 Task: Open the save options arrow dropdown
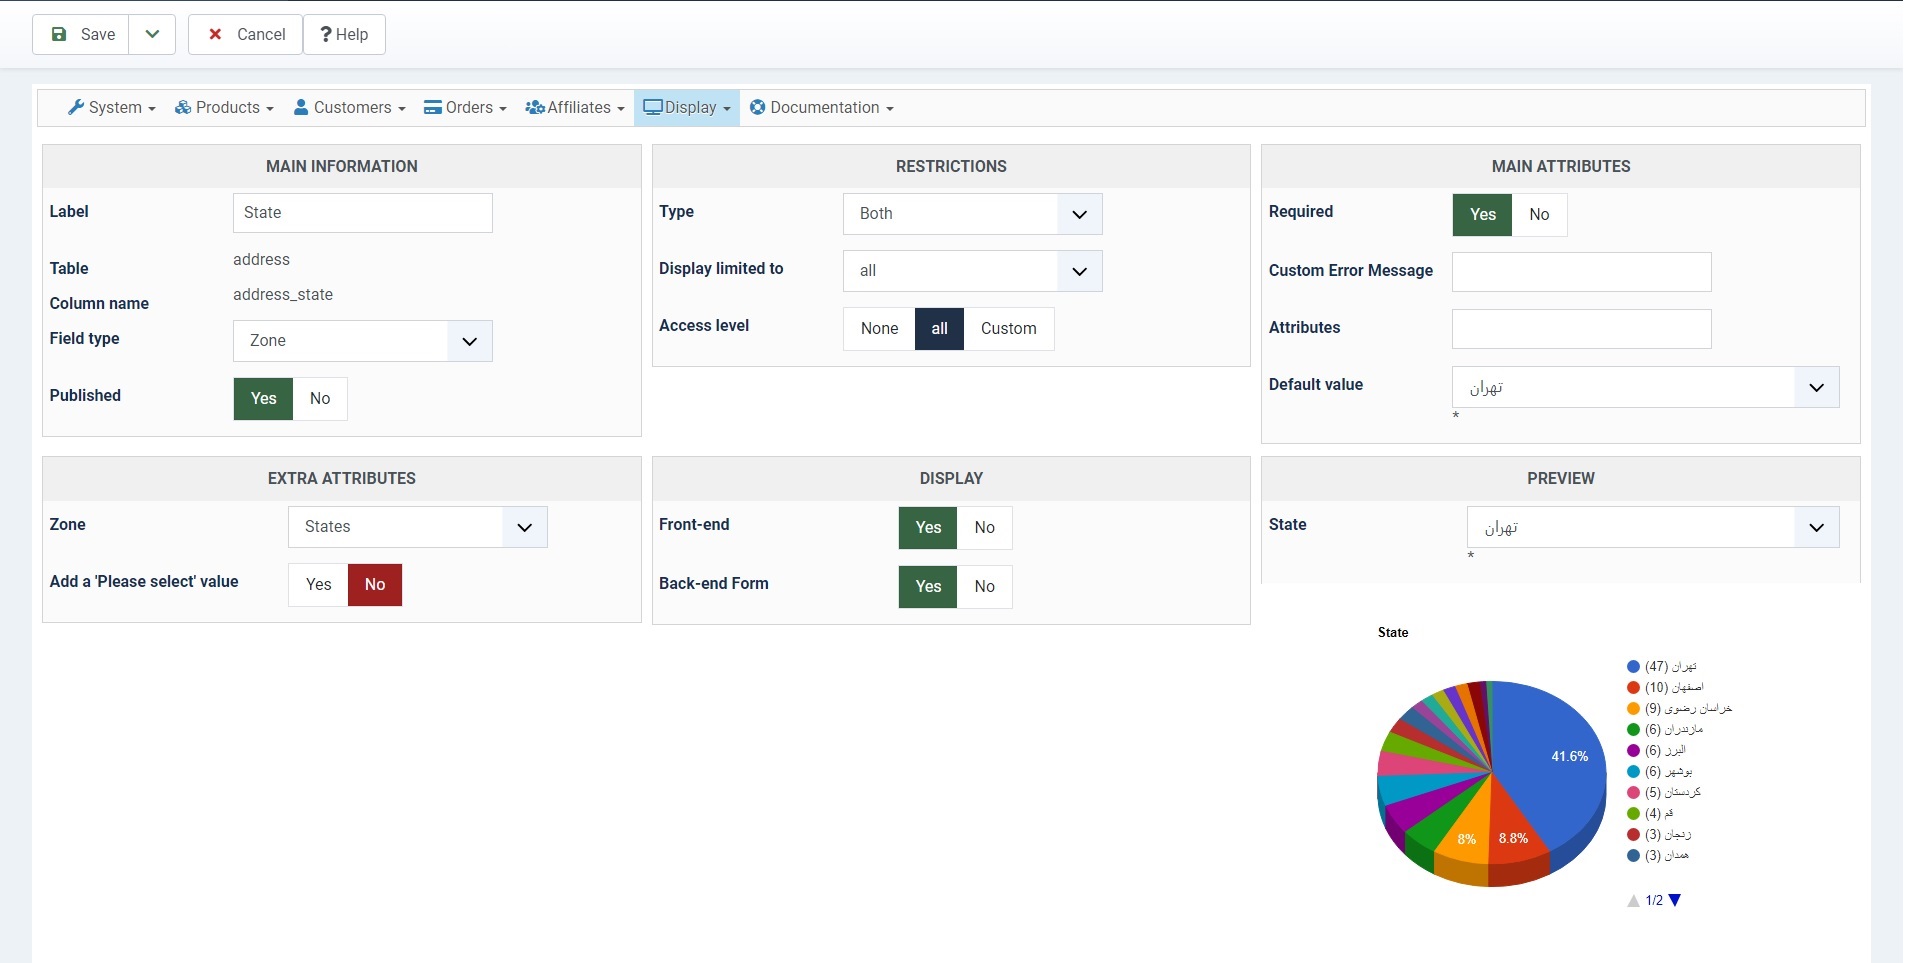(152, 34)
